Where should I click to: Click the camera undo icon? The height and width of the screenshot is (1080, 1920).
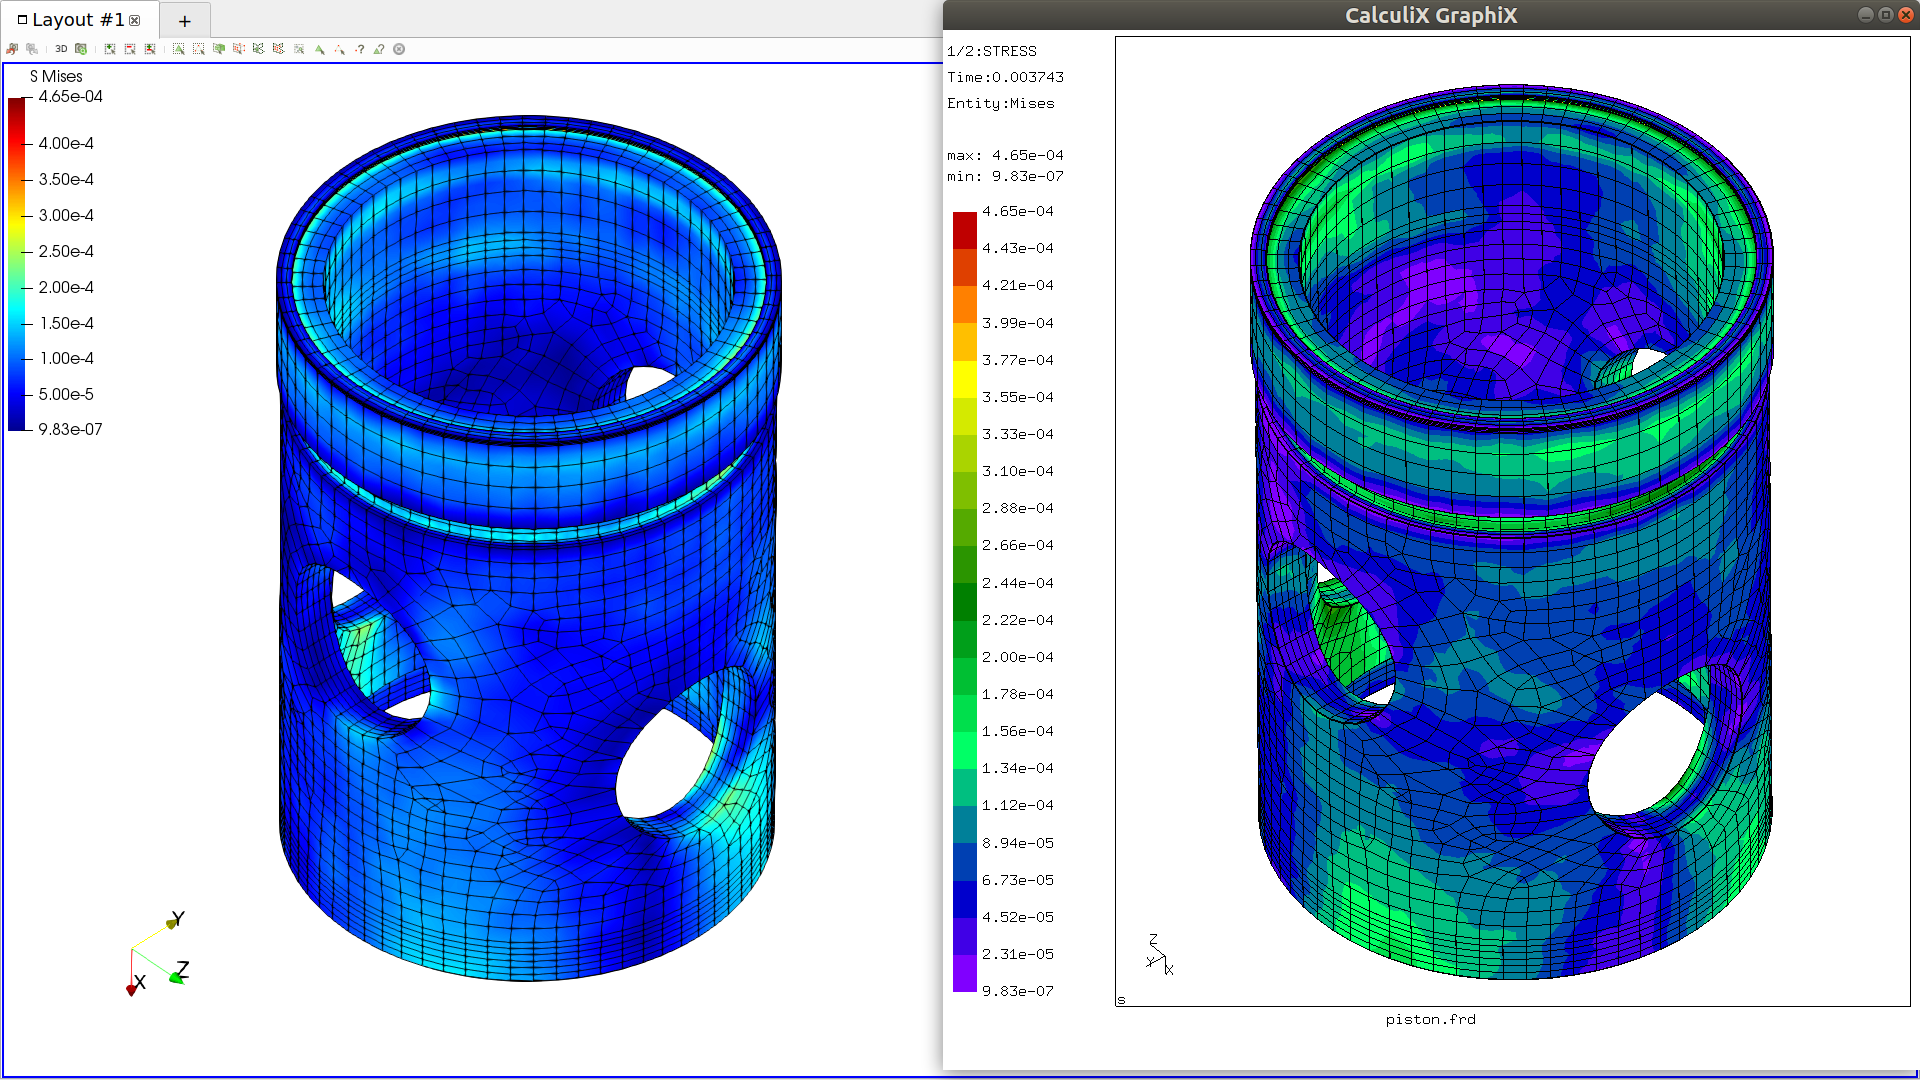(12, 49)
